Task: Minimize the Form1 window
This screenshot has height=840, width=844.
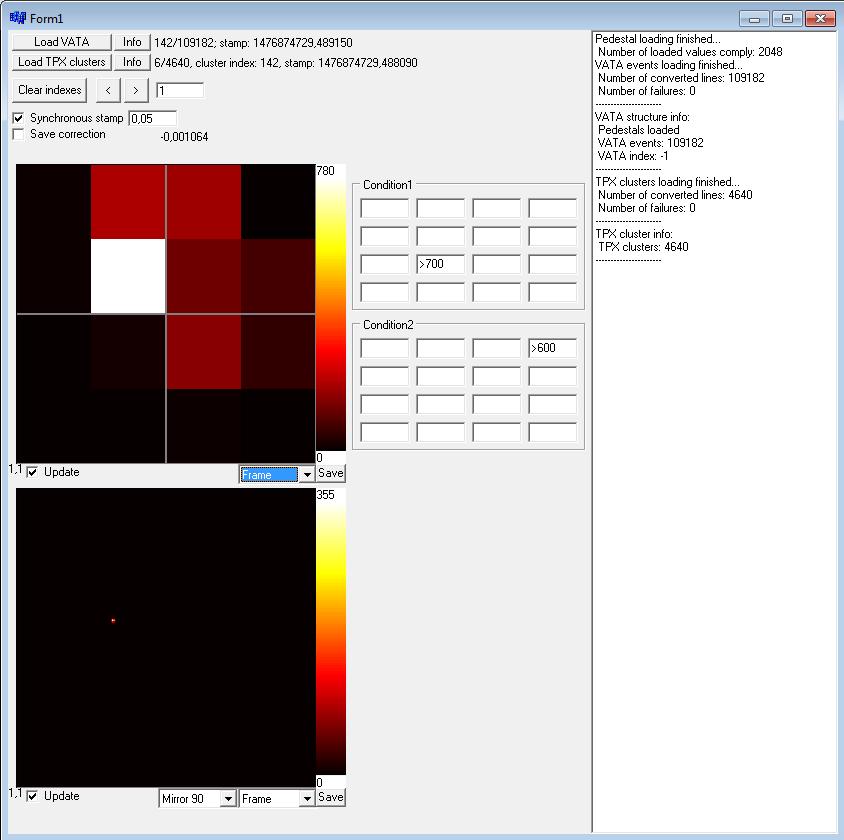Action: click(x=754, y=19)
